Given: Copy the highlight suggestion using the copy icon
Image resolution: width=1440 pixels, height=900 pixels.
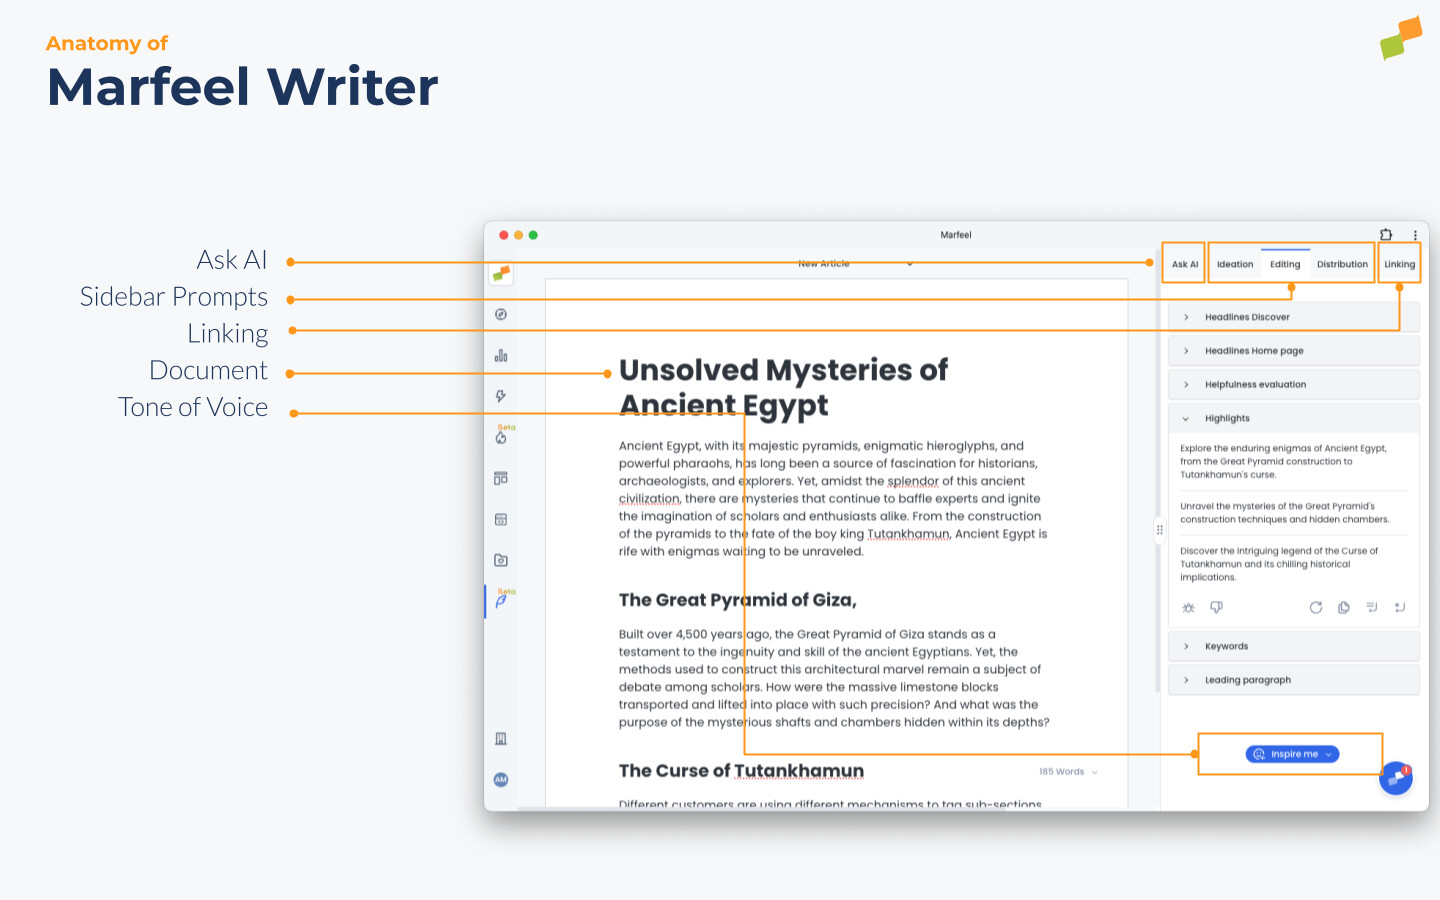Looking at the screenshot, I should pyautogui.click(x=1344, y=607).
